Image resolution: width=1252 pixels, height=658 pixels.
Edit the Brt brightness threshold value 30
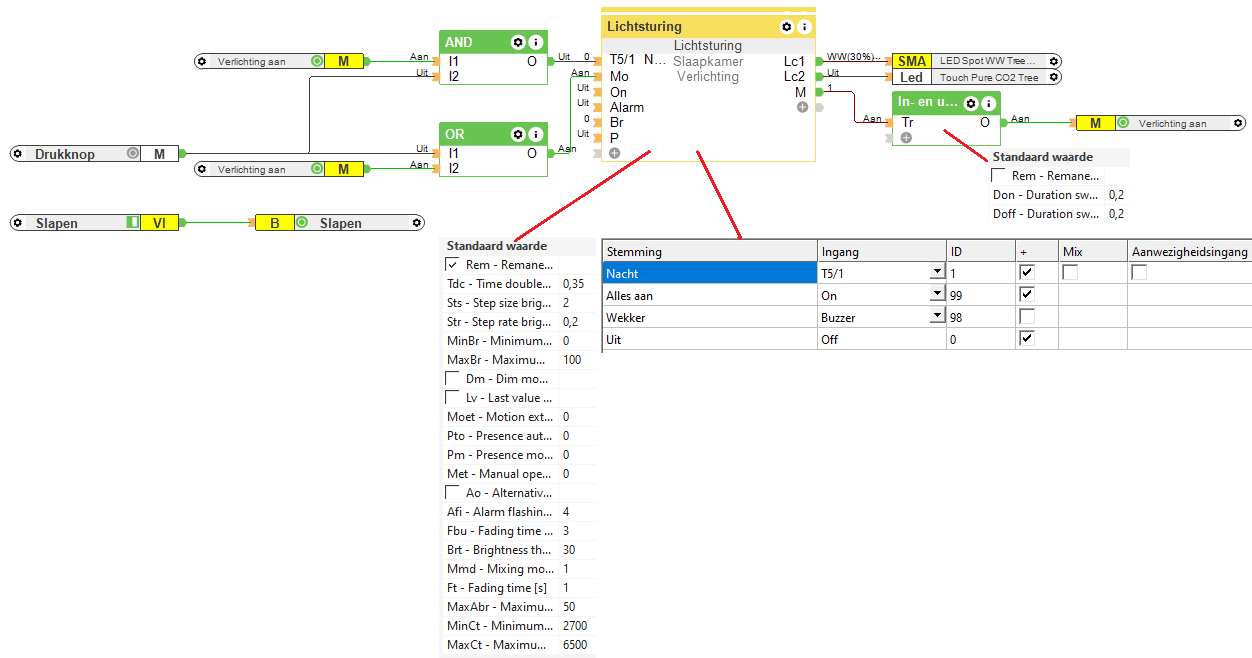[x=576, y=550]
